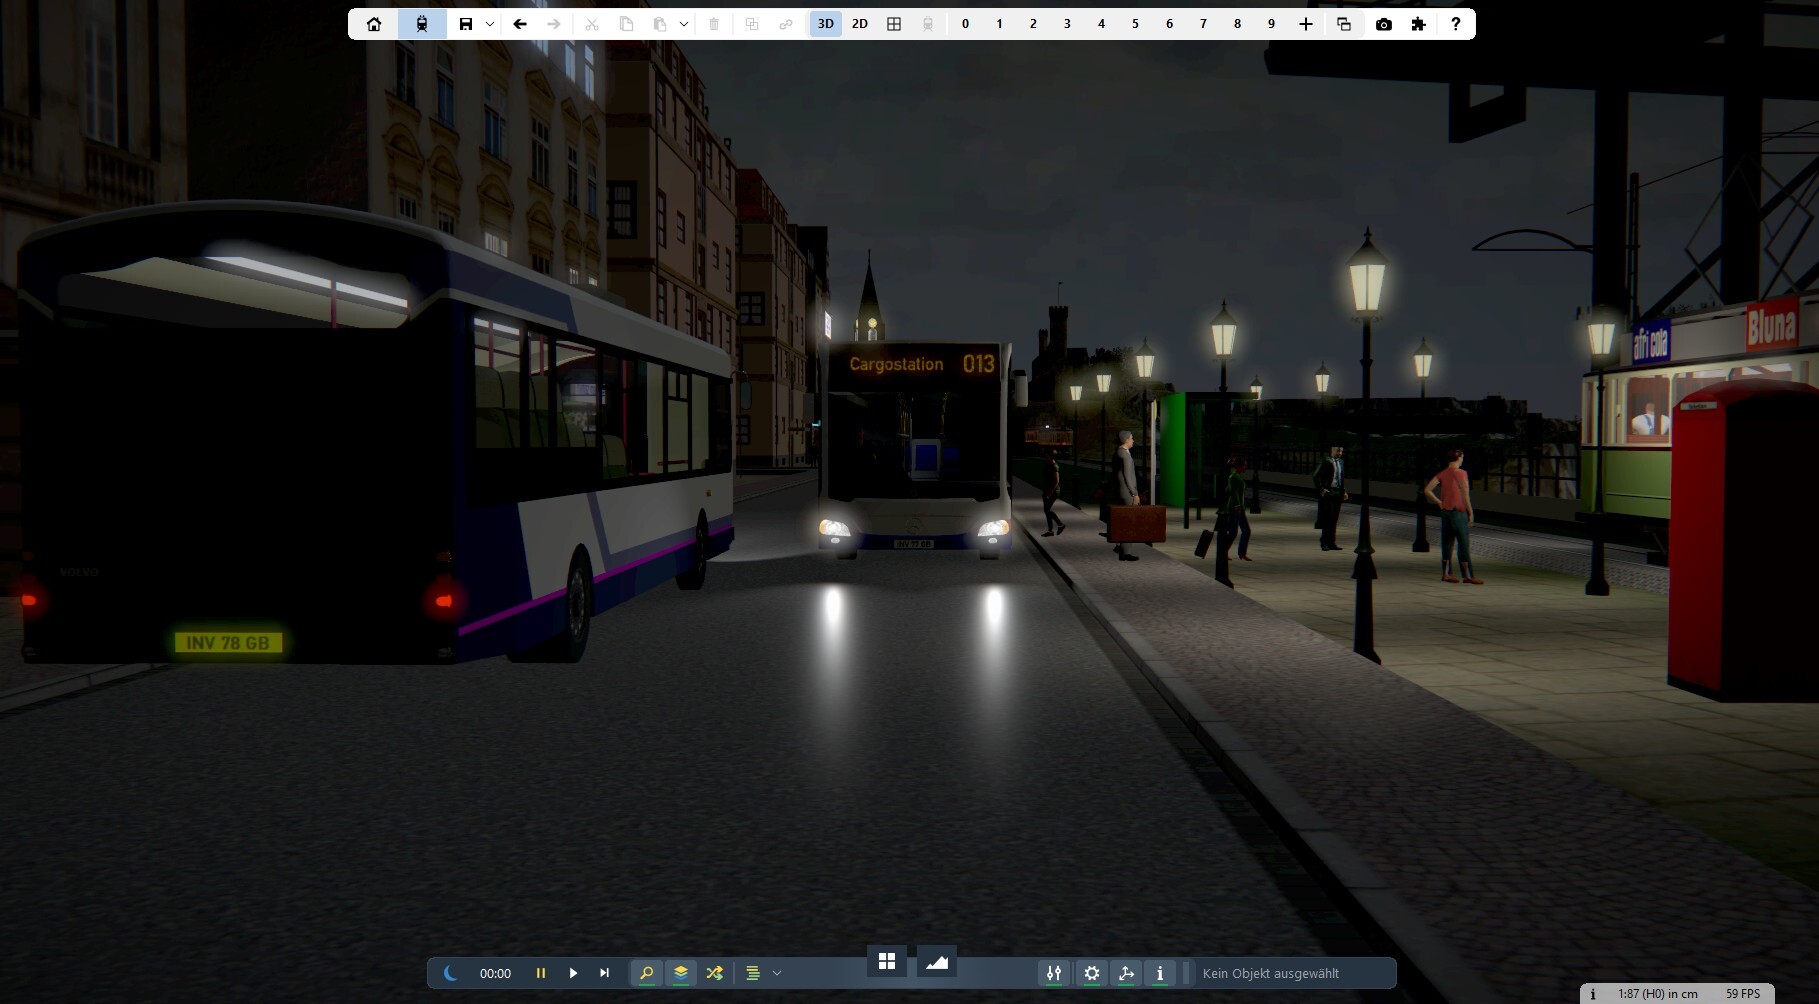Viewport: 1819px width, 1004px height.
Task: Expand the save options dropdown arrow
Action: click(x=490, y=24)
